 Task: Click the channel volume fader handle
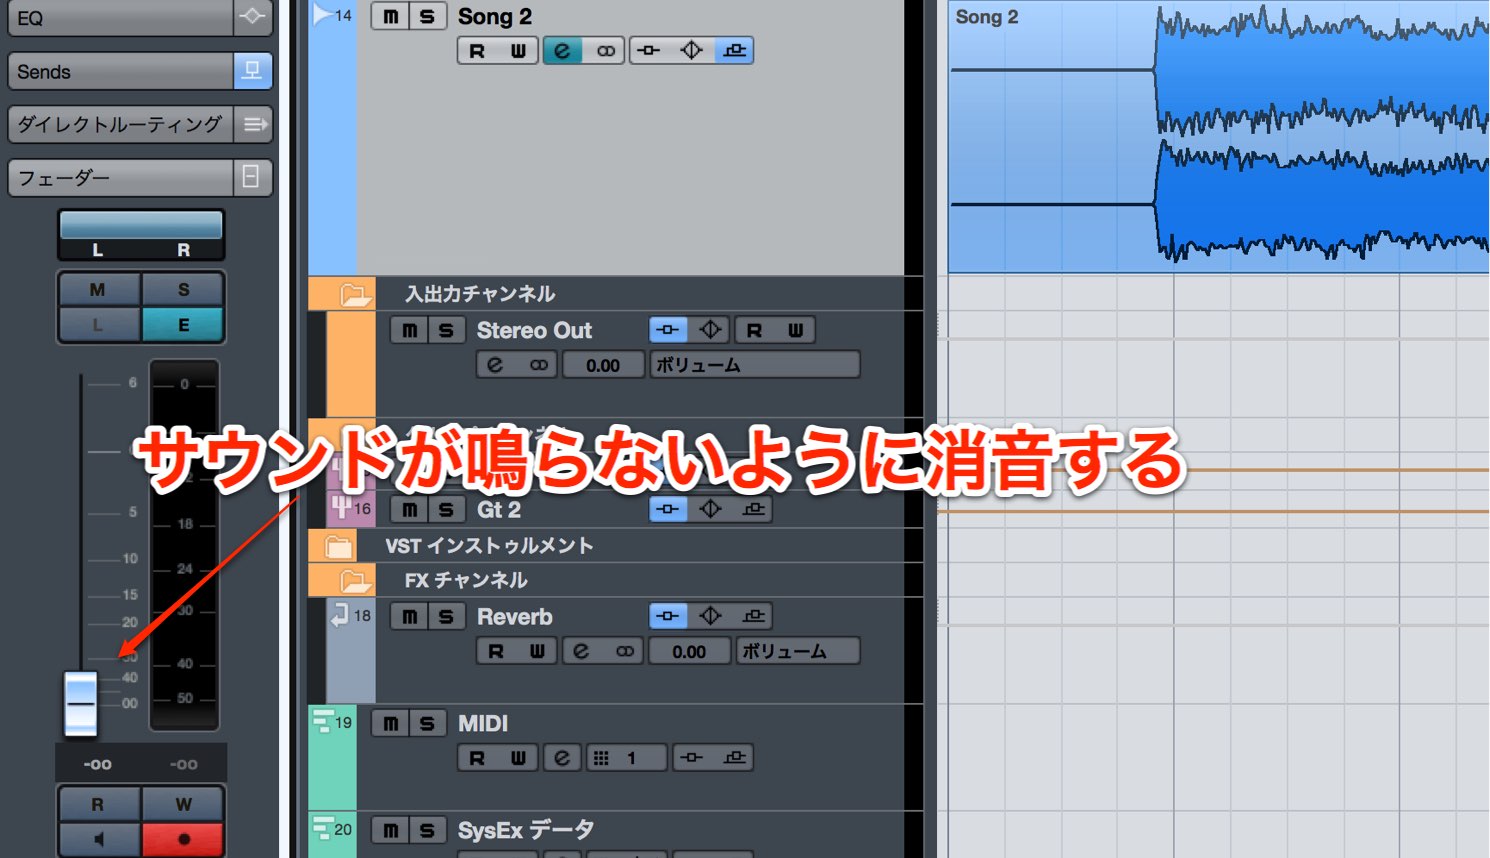[x=81, y=704]
